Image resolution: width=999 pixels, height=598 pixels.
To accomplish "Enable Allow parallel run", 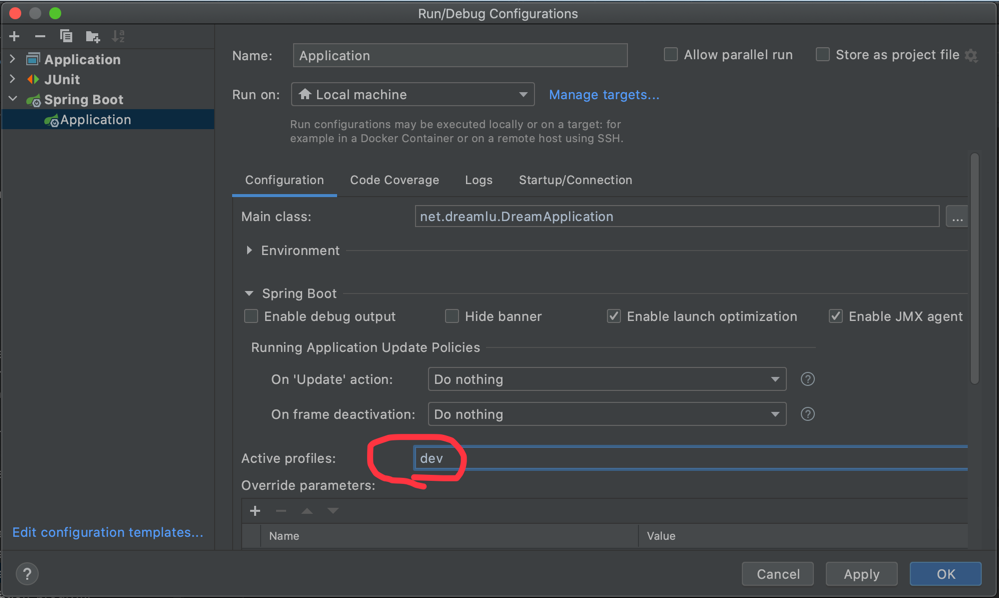I will [x=670, y=55].
